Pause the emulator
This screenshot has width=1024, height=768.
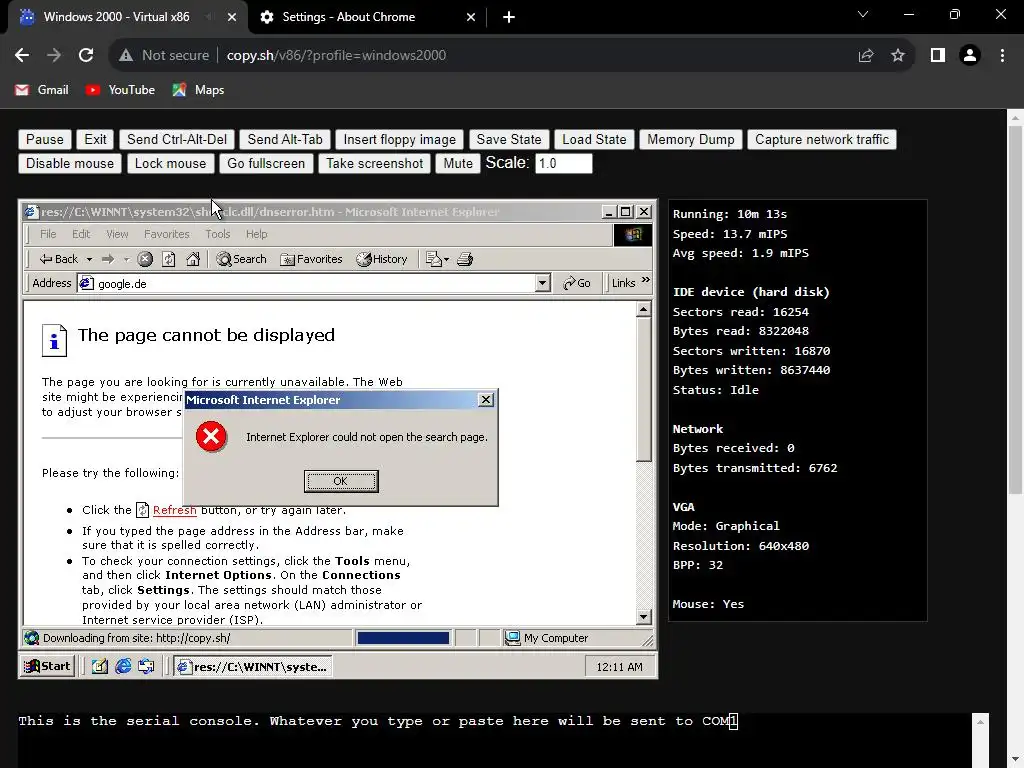point(44,140)
